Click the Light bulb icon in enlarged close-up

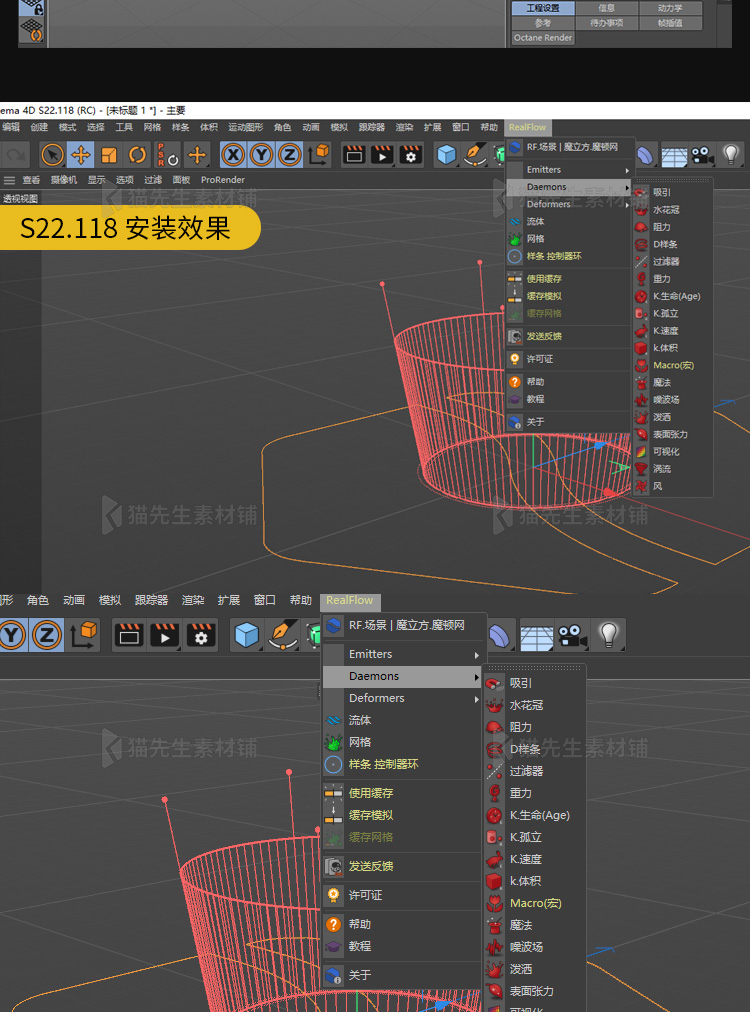pos(609,635)
